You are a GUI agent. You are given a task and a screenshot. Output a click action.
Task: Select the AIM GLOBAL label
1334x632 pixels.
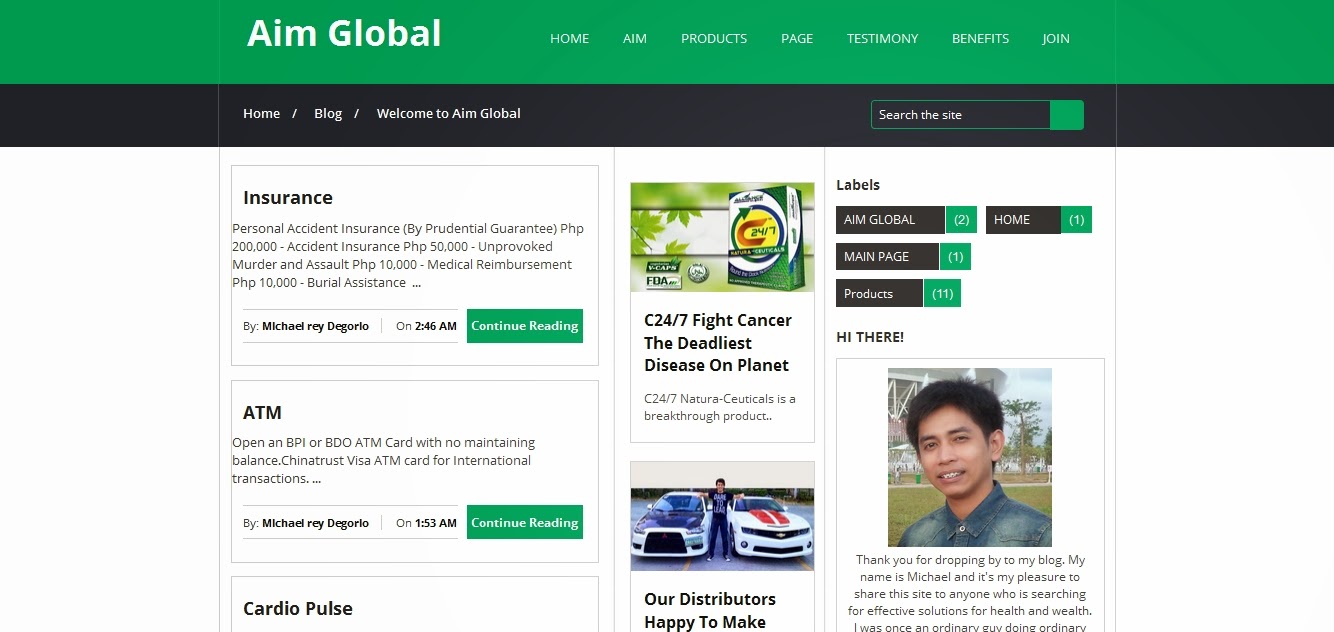click(890, 220)
